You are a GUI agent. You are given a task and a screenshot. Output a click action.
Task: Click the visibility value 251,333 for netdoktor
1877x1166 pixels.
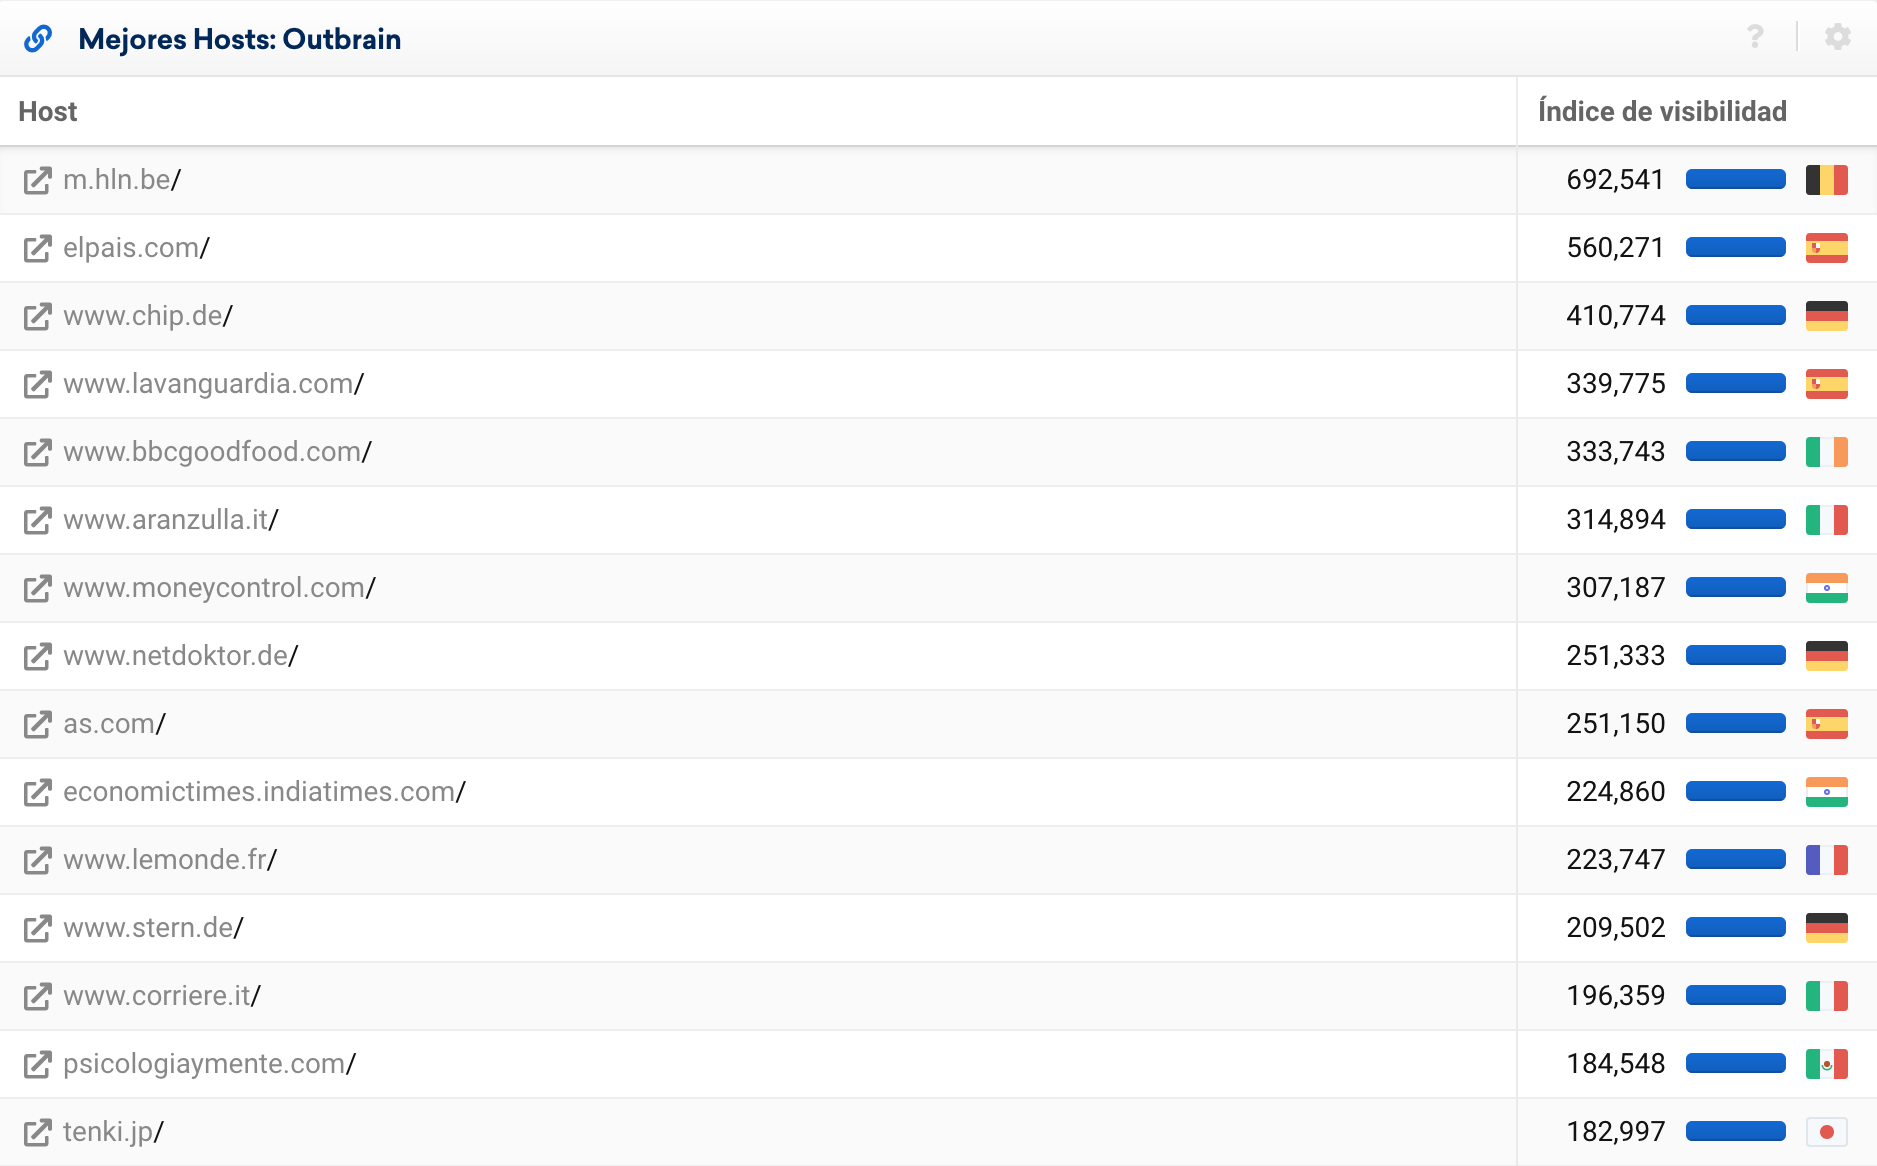click(1615, 656)
